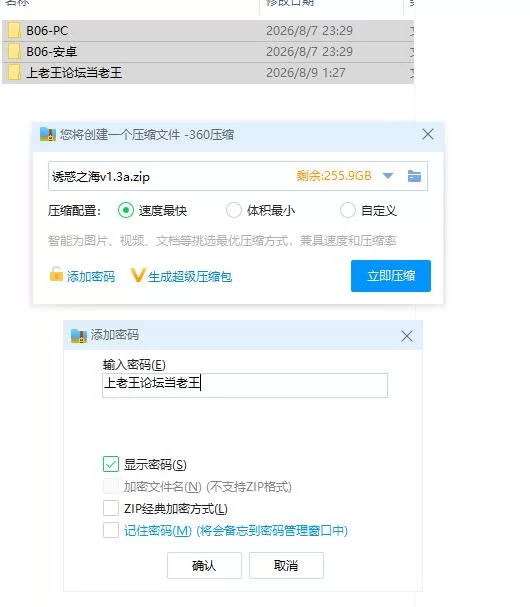
Task: Select the 自定义 compression option
Action: (348, 211)
